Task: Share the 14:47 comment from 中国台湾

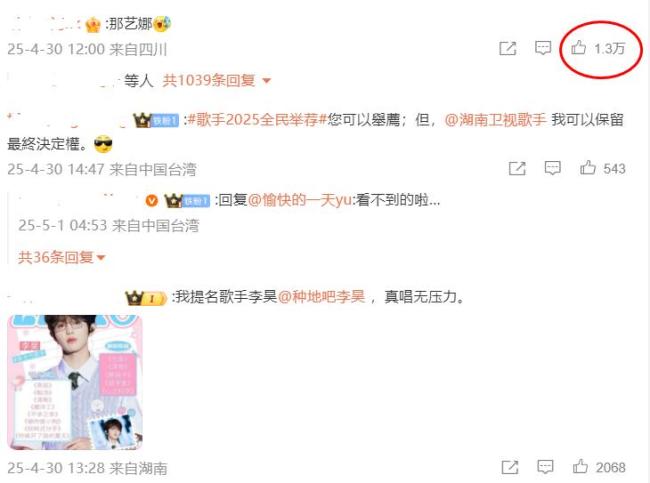Action: 517,168
